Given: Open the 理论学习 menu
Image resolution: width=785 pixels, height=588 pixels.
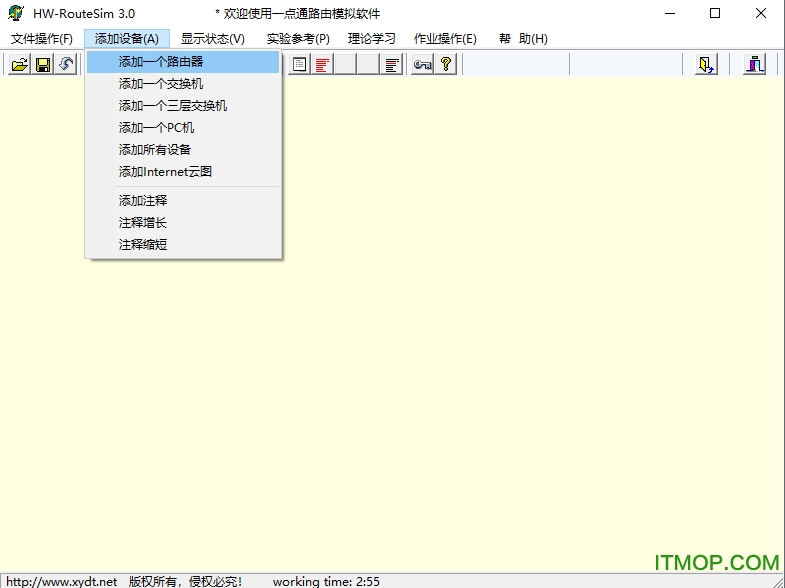Looking at the screenshot, I should pos(371,39).
